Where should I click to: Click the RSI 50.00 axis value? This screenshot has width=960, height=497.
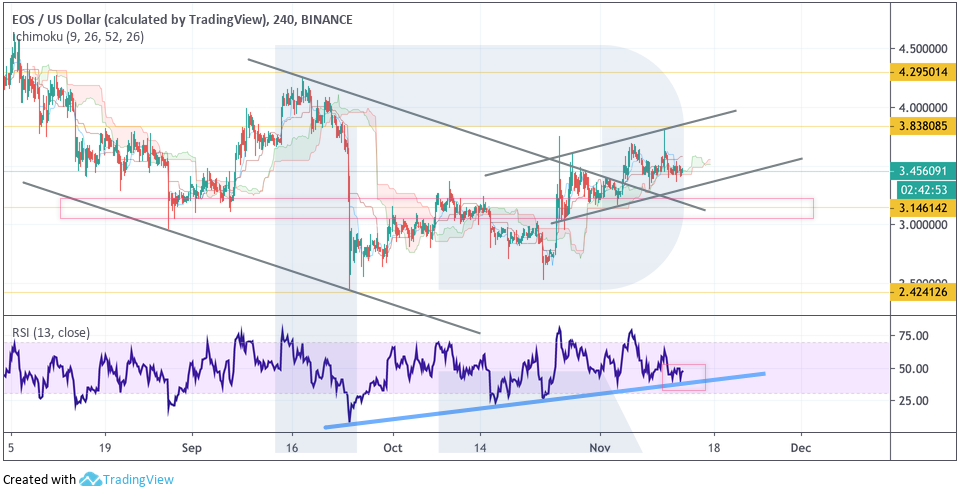coord(912,368)
